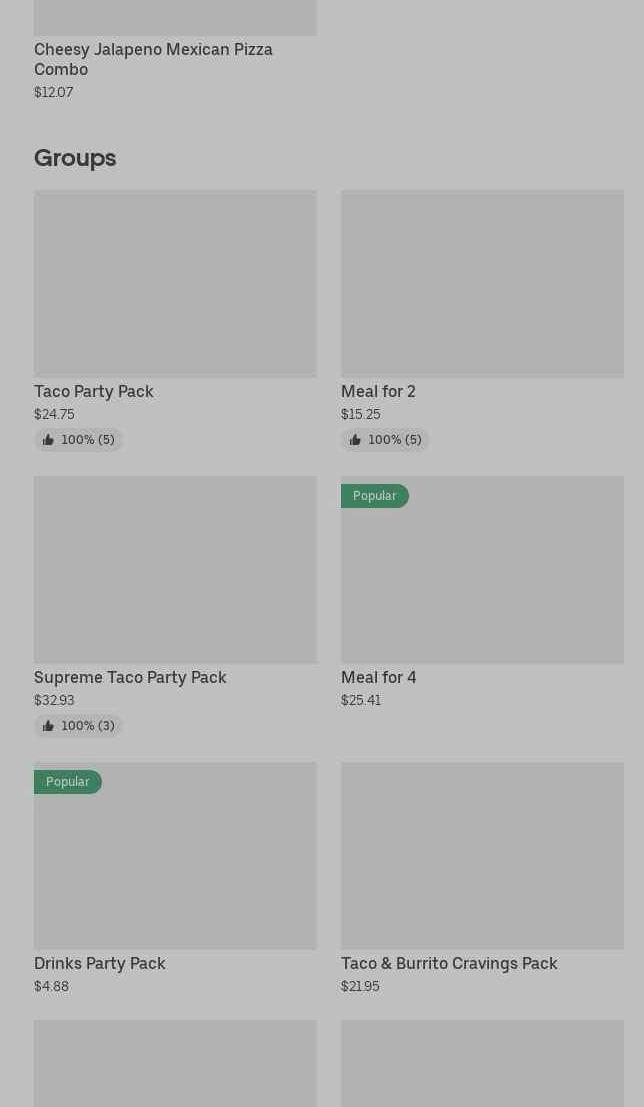Select the Meal for 2 title
The height and width of the screenshot is (1107, 644).
pyautogui.click(x=378, y=391)
